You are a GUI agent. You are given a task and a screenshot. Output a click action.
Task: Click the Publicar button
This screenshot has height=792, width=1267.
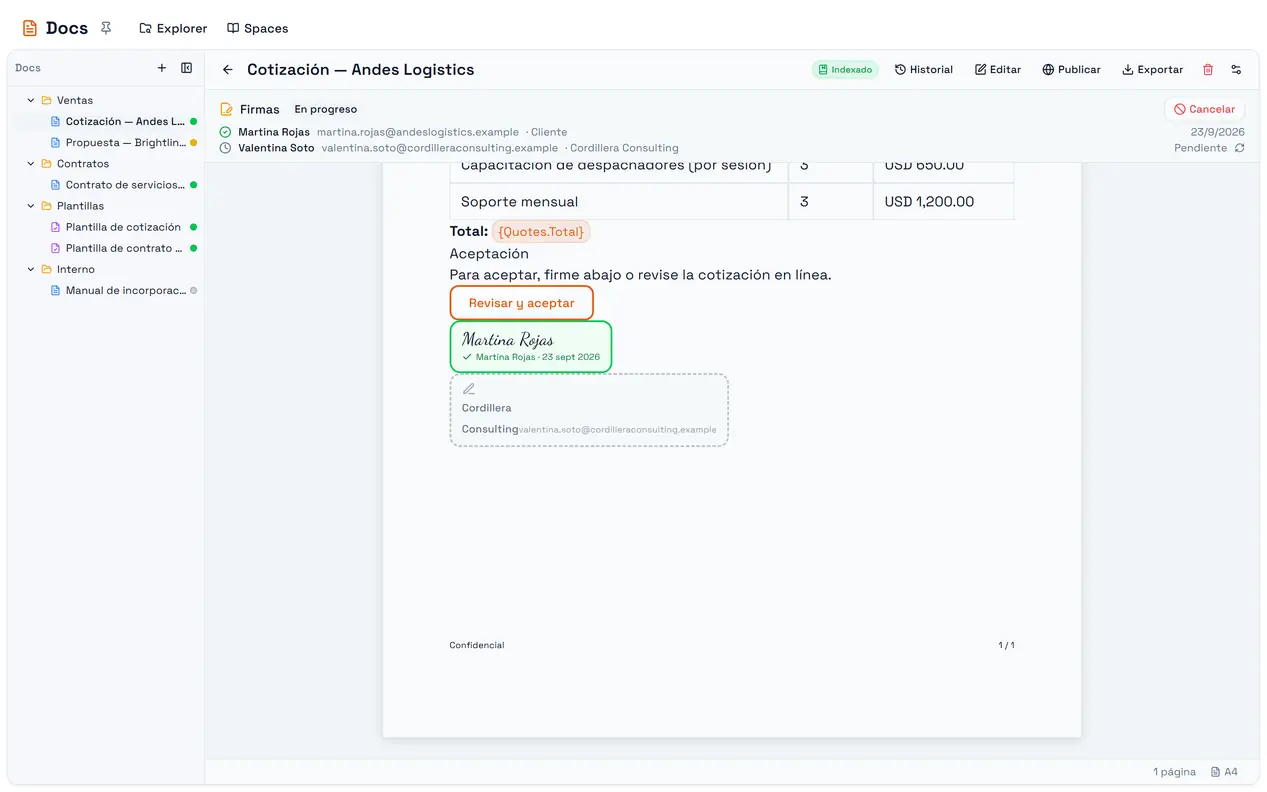1071,70
